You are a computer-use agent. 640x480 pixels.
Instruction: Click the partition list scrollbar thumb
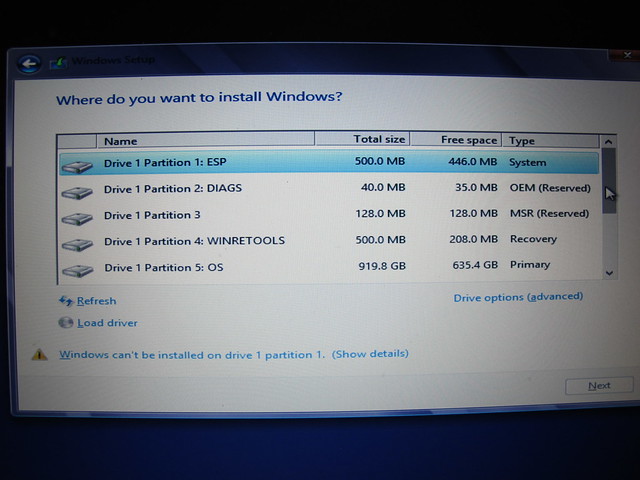(609, 181)
